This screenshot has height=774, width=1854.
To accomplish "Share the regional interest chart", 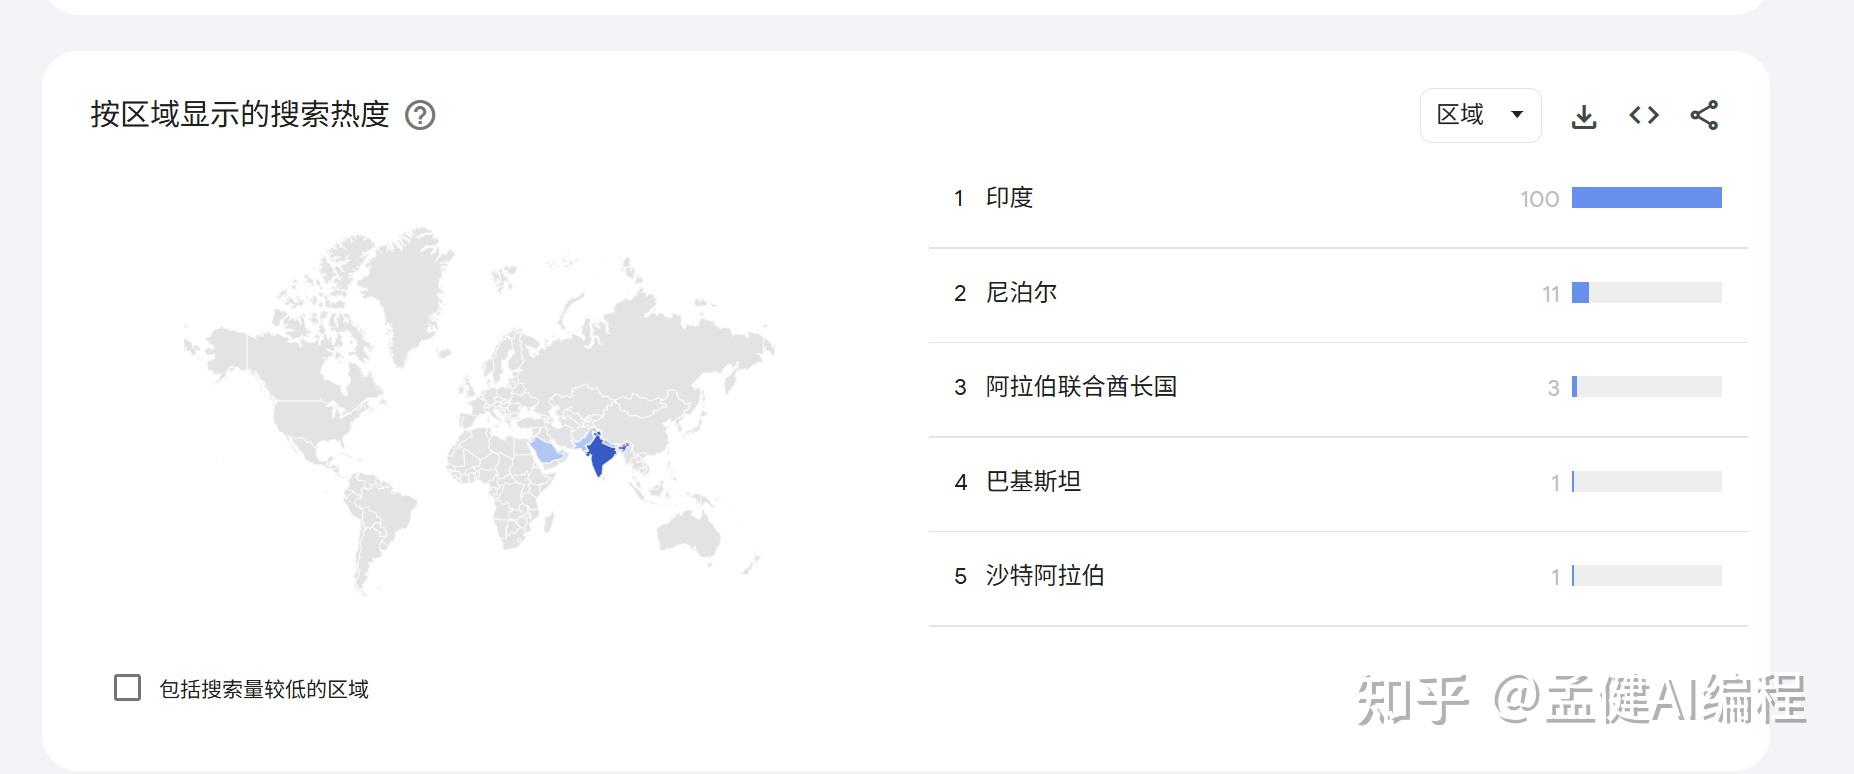I will click(x=1704, y=115).
